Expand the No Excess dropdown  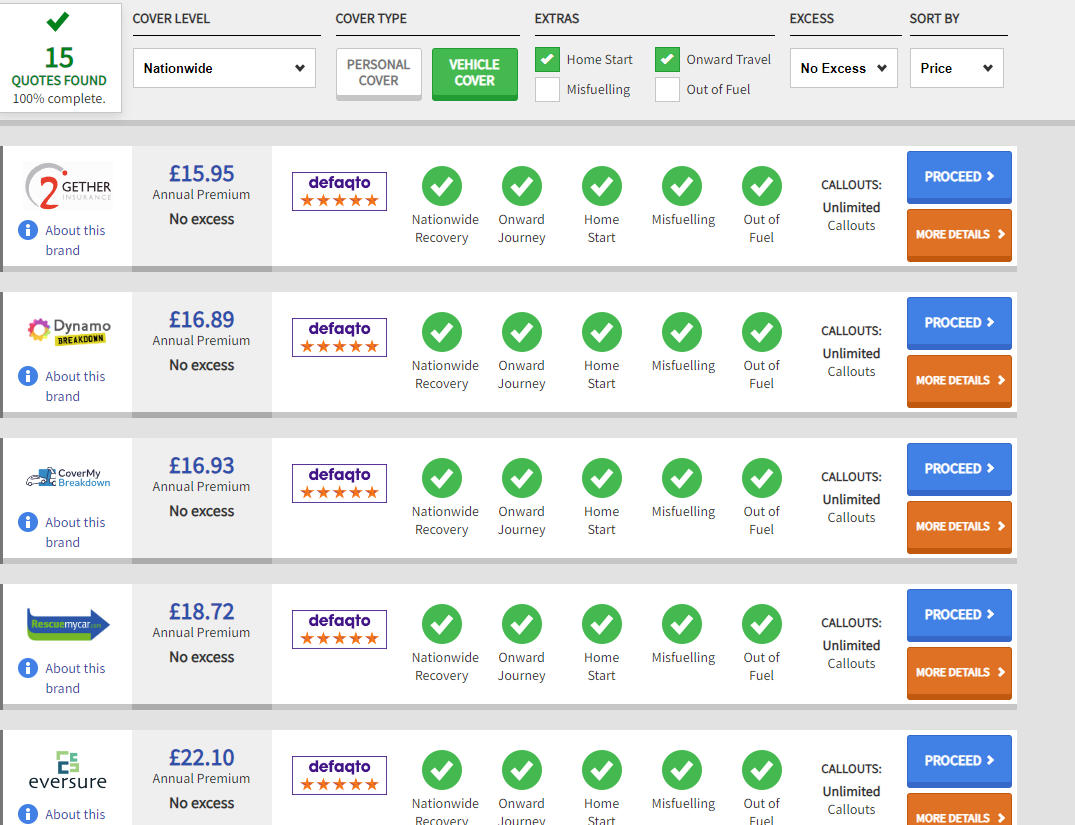click(843, 69)
